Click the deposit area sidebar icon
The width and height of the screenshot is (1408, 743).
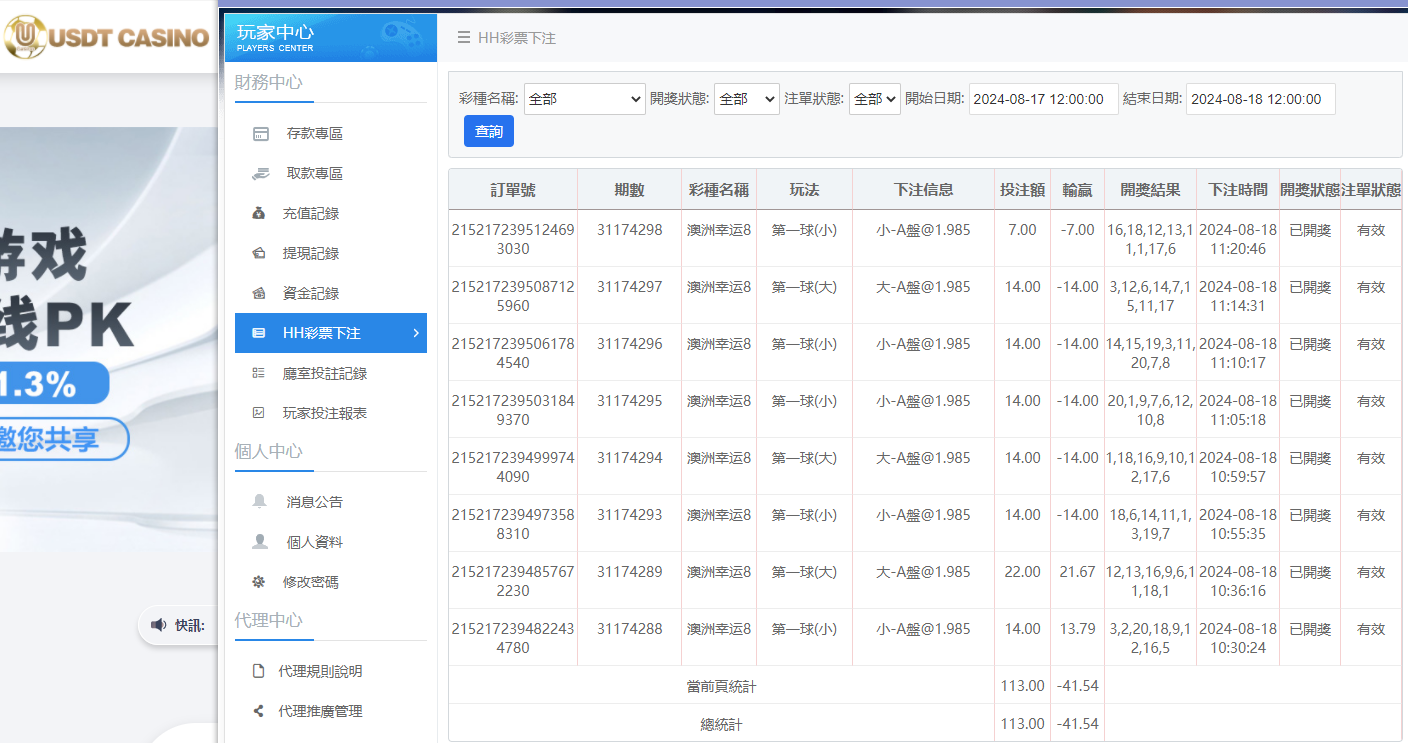(x=260, y=134)
